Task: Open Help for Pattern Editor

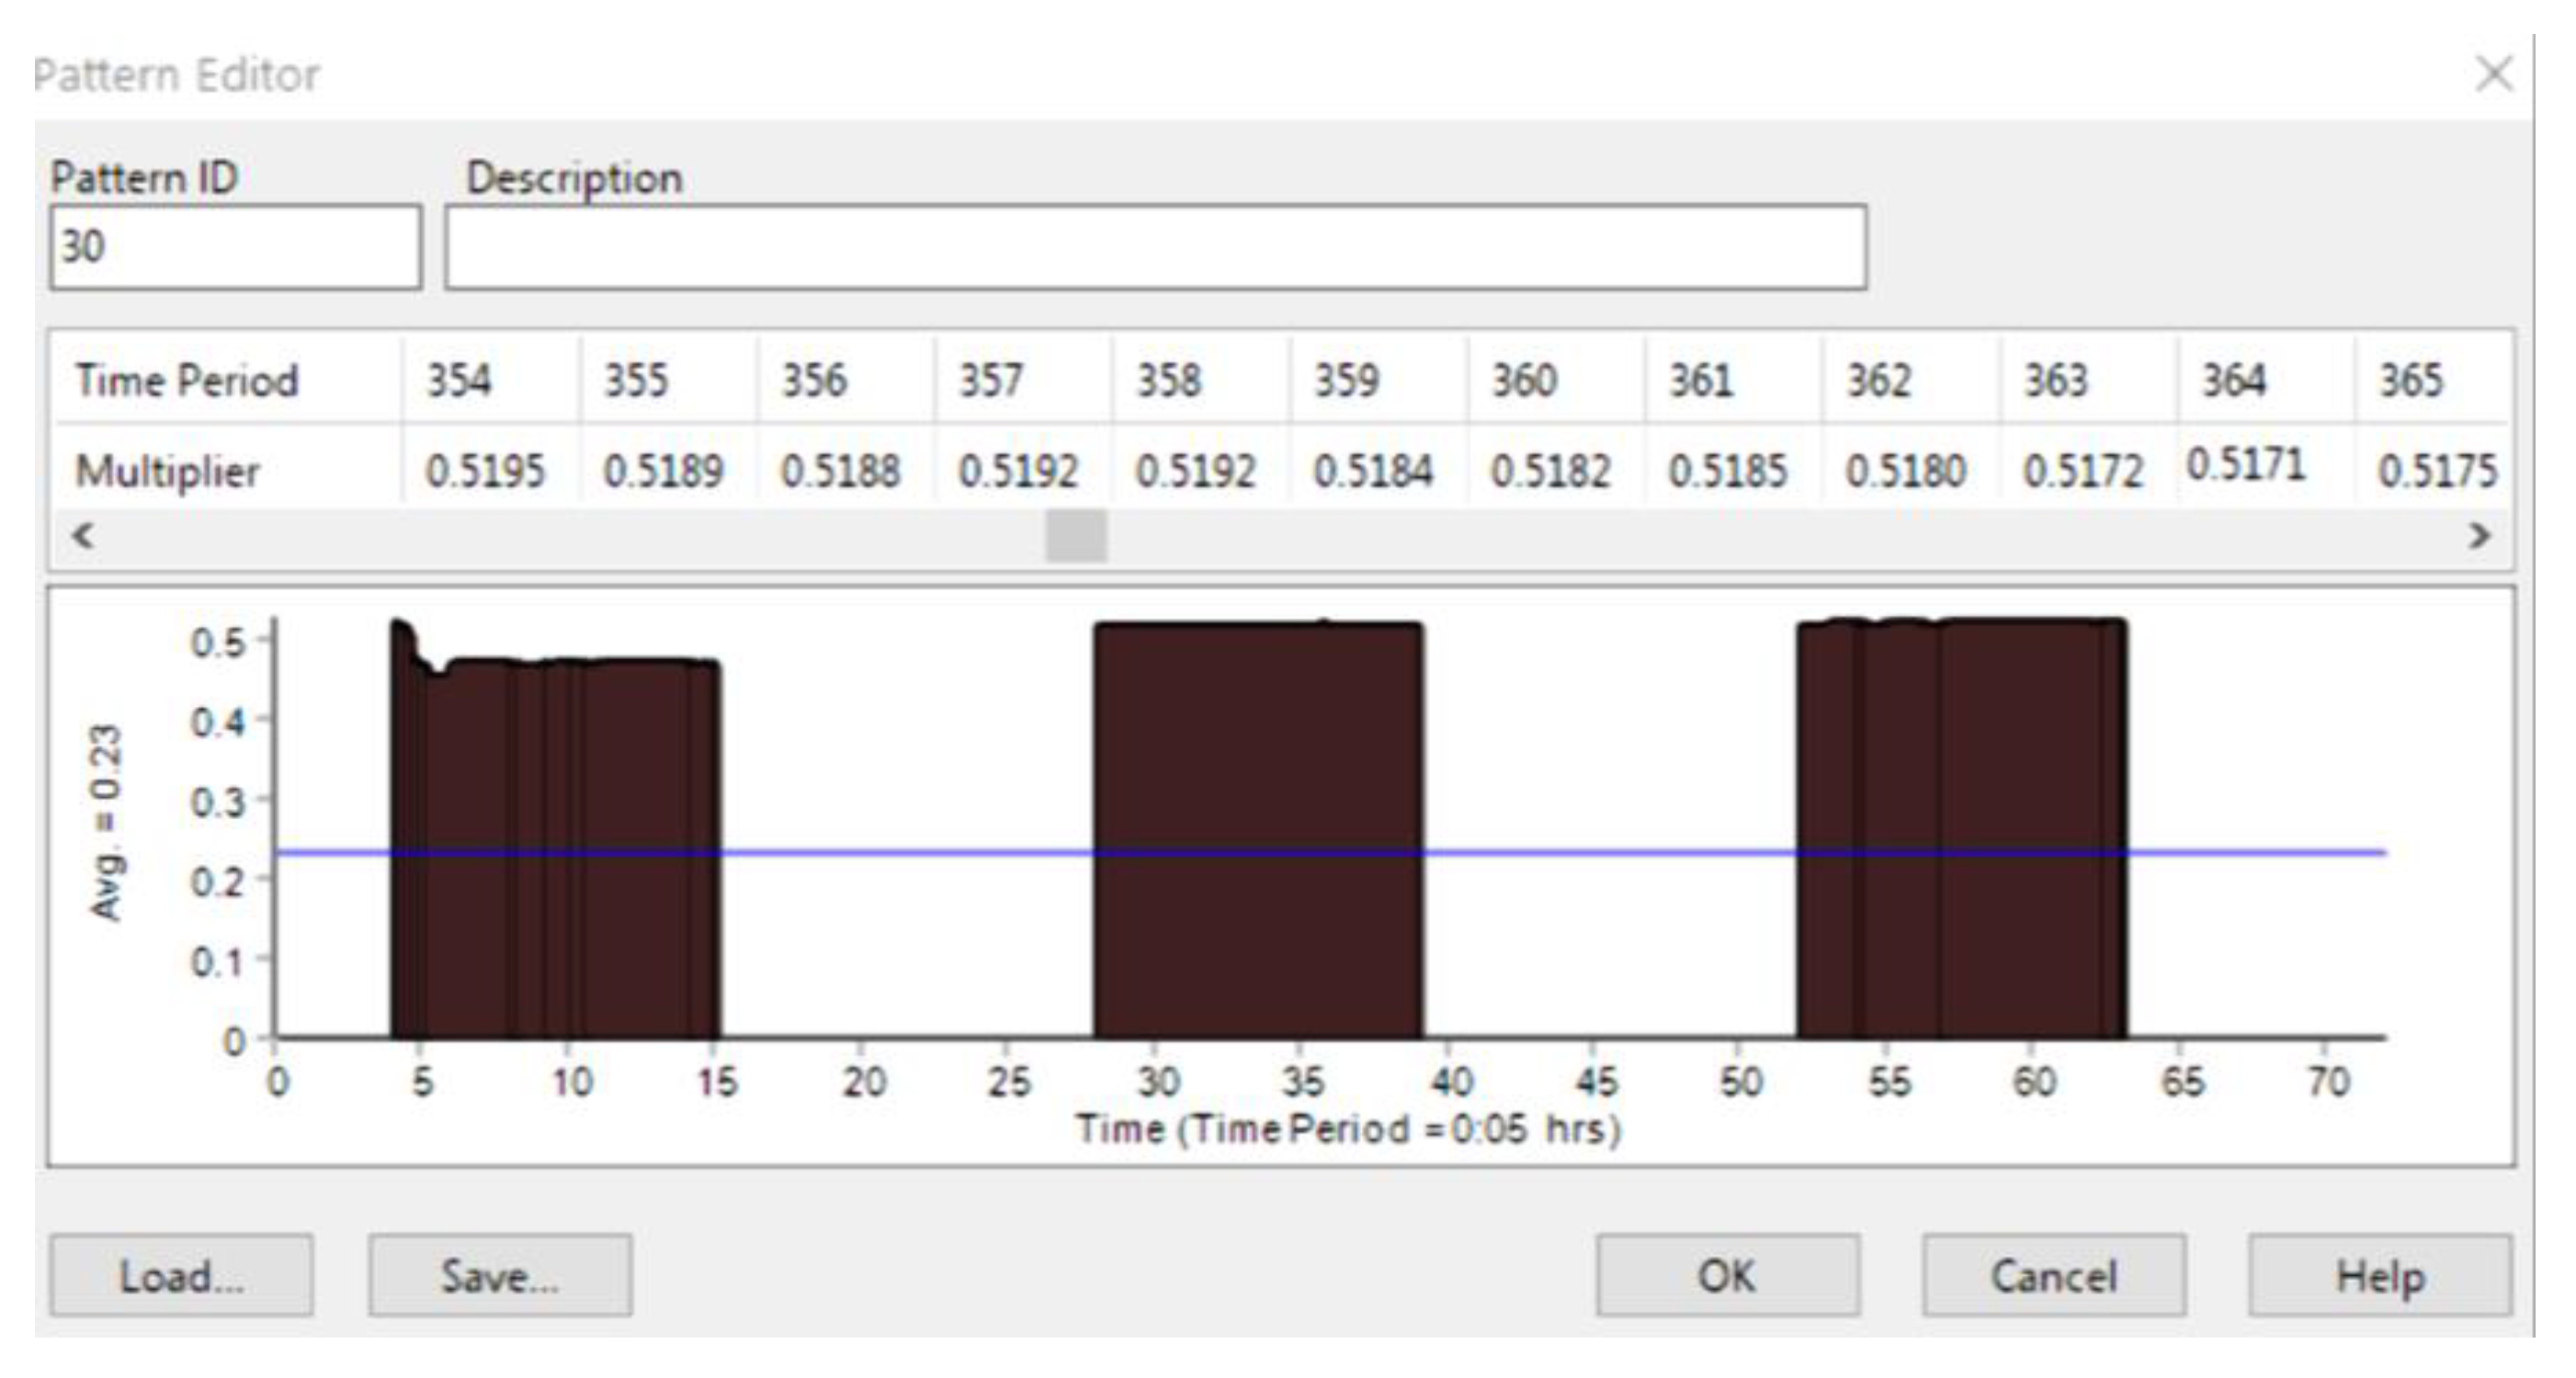Action: pyautogui.click(x=2379, y=1275)
